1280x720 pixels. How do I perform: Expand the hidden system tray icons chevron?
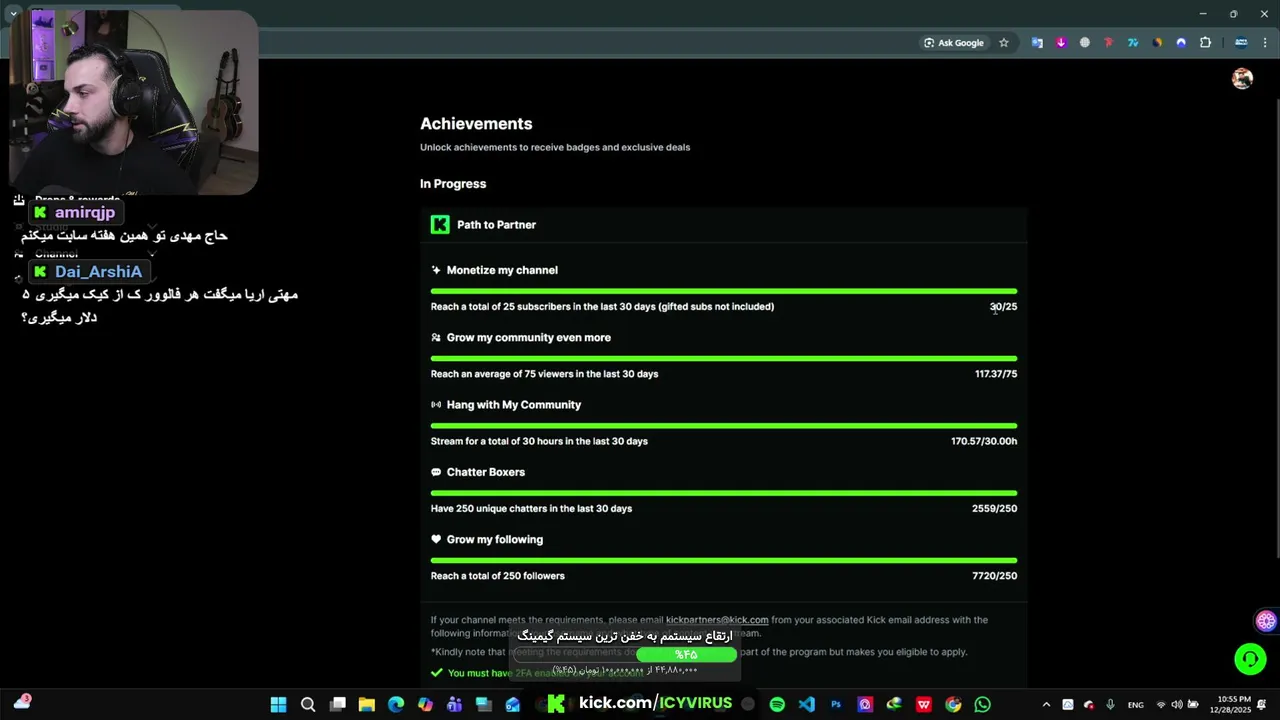(x=1046, y=705)
